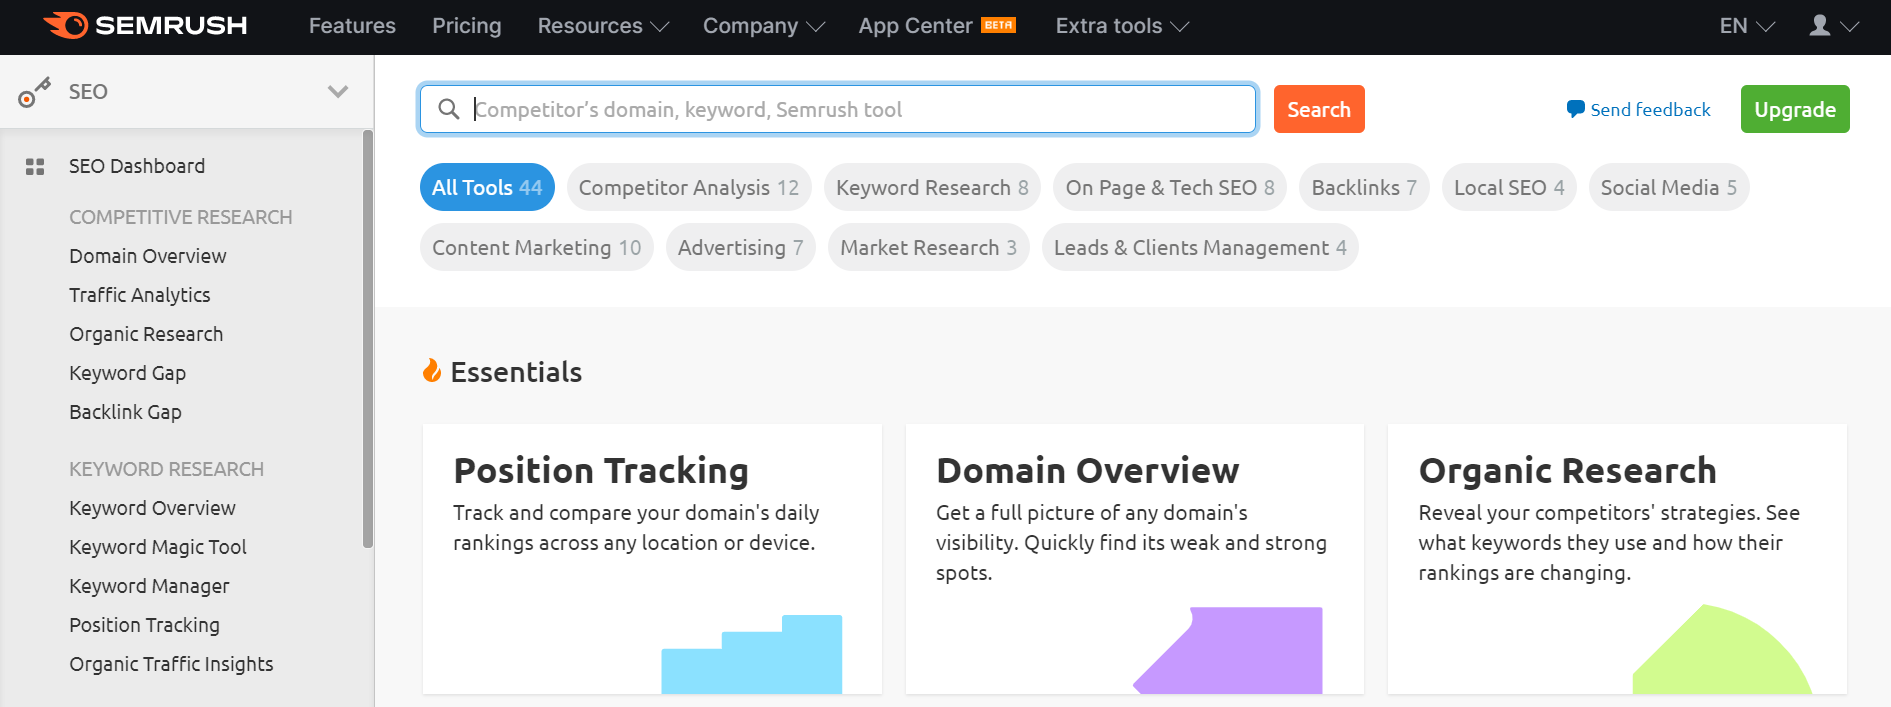Select the All Tools 44 filter tab
Screen dimensions: 1891x707
pos(487,187)
